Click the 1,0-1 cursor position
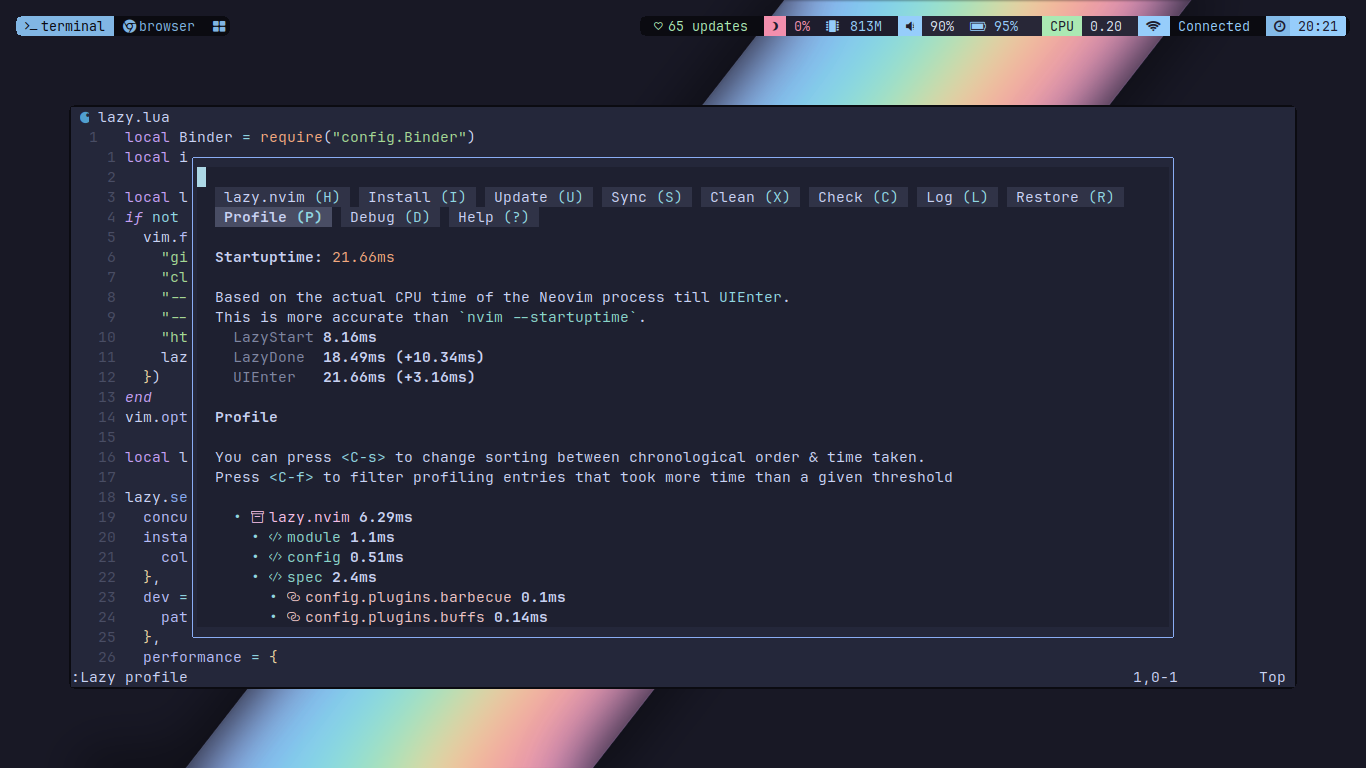1366x768 pixels. 1155,677
